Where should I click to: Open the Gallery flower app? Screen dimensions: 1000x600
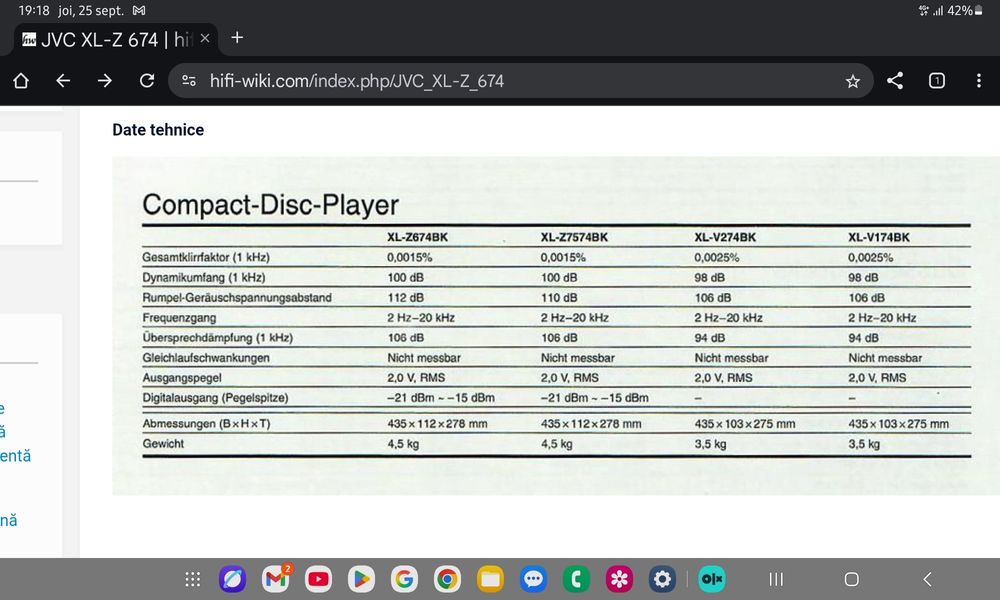[x=619, y=579]
